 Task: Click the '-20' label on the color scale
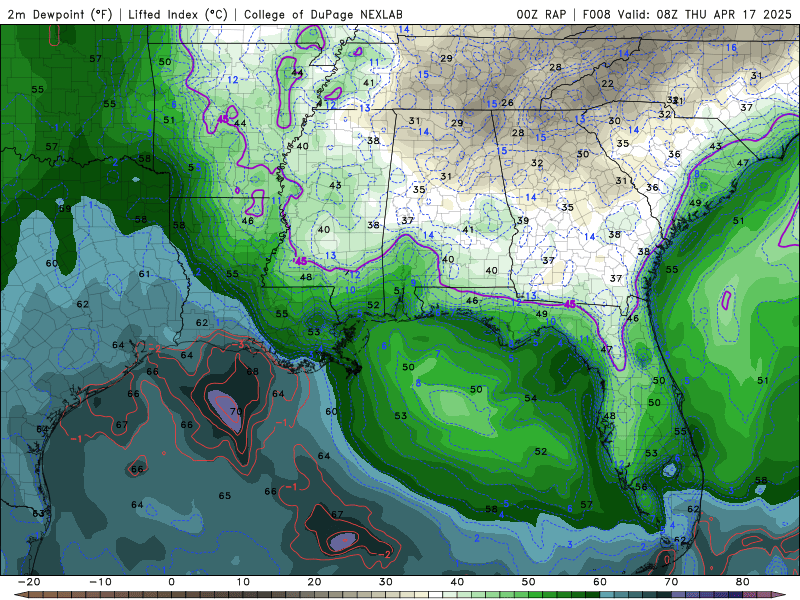29,582
